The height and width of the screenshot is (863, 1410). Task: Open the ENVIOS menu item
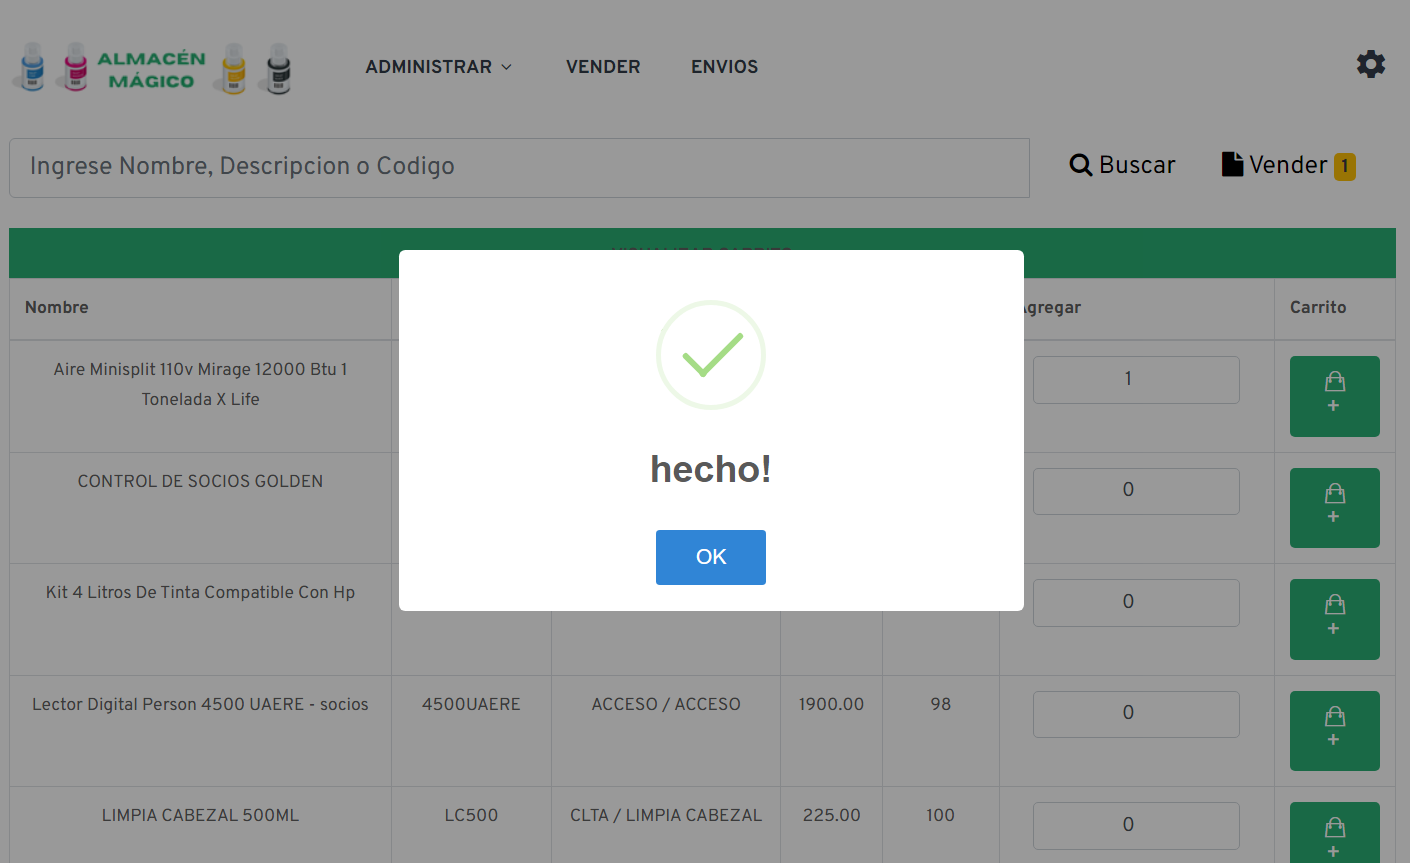pyautogui.click(x=724, y=67)
